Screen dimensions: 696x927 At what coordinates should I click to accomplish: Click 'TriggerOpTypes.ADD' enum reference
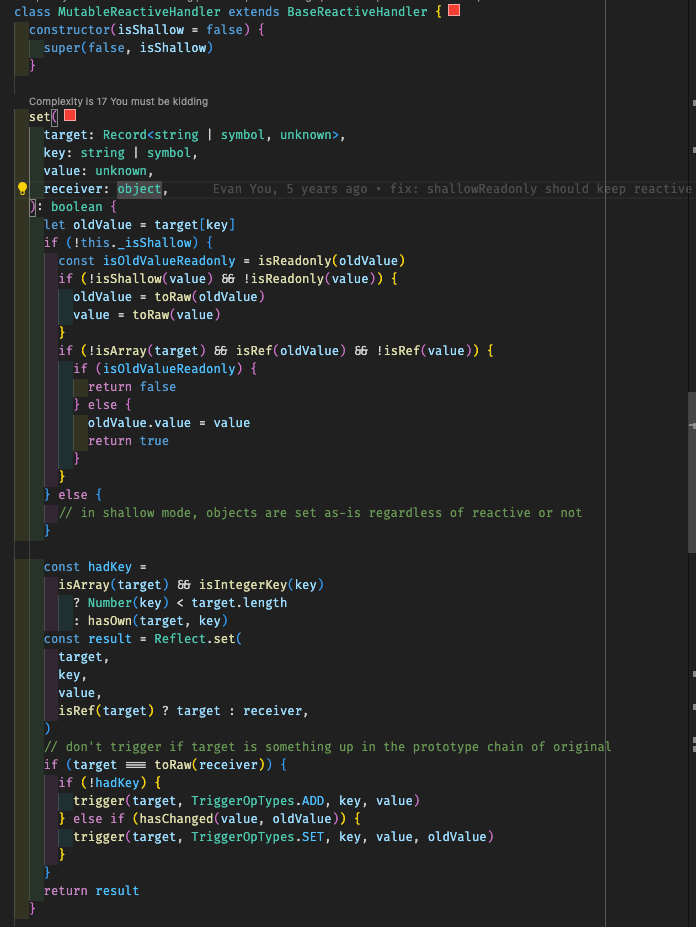pos(258,800)
